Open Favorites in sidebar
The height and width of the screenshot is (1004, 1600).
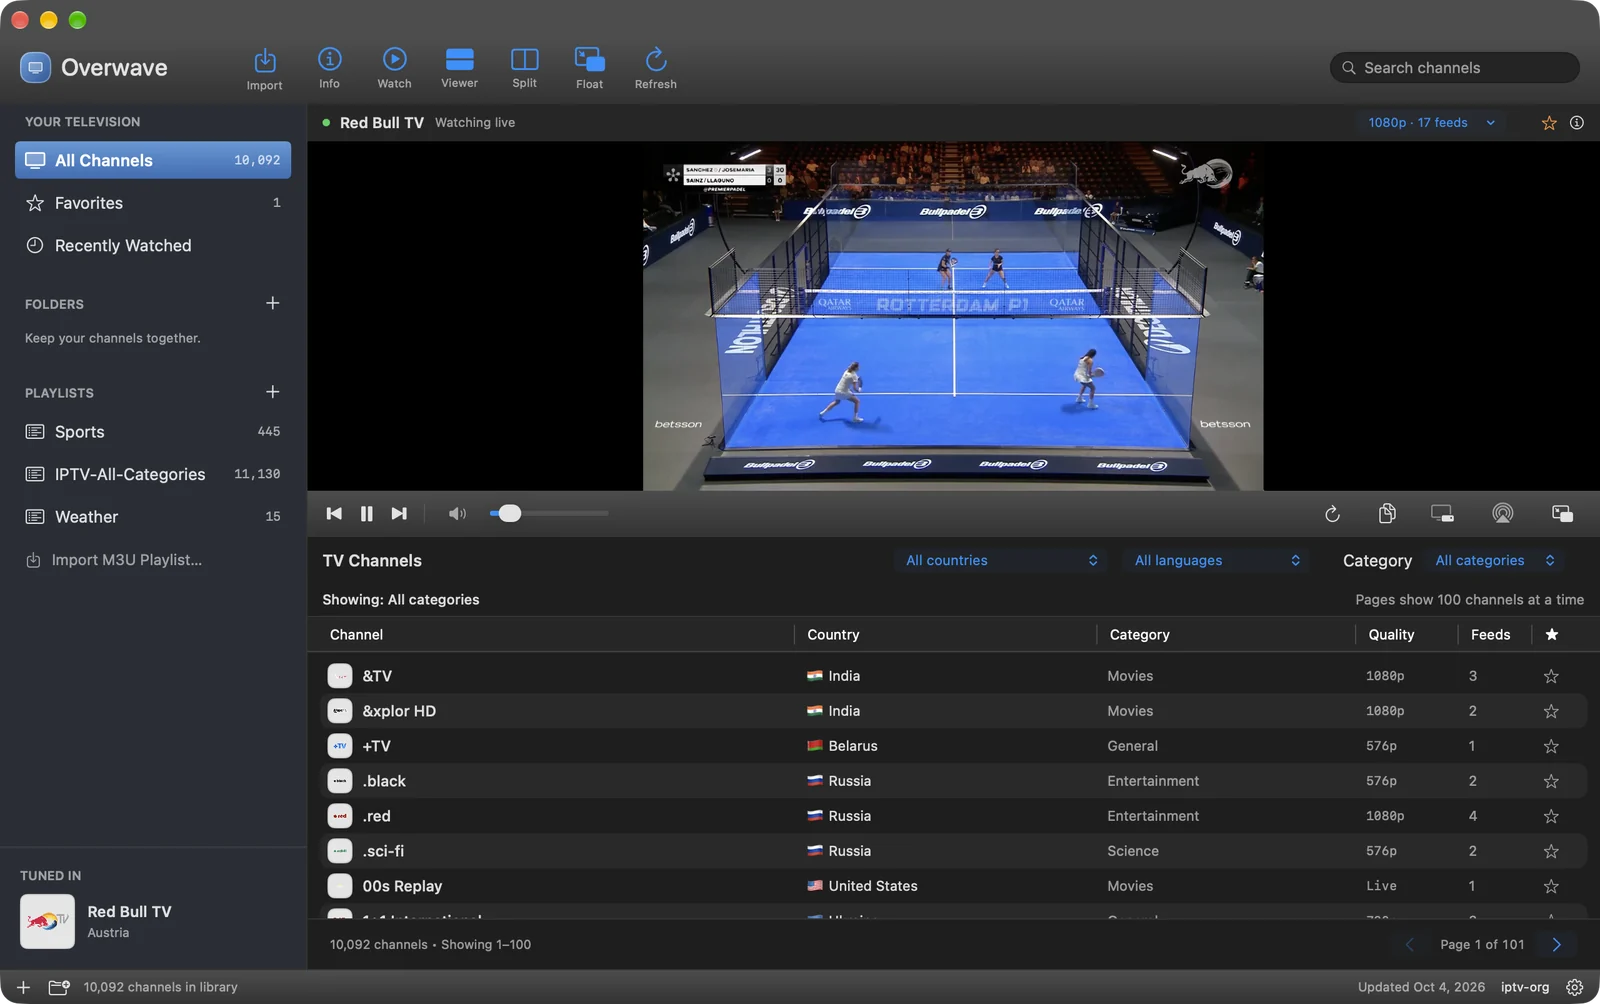click(153, 203)
